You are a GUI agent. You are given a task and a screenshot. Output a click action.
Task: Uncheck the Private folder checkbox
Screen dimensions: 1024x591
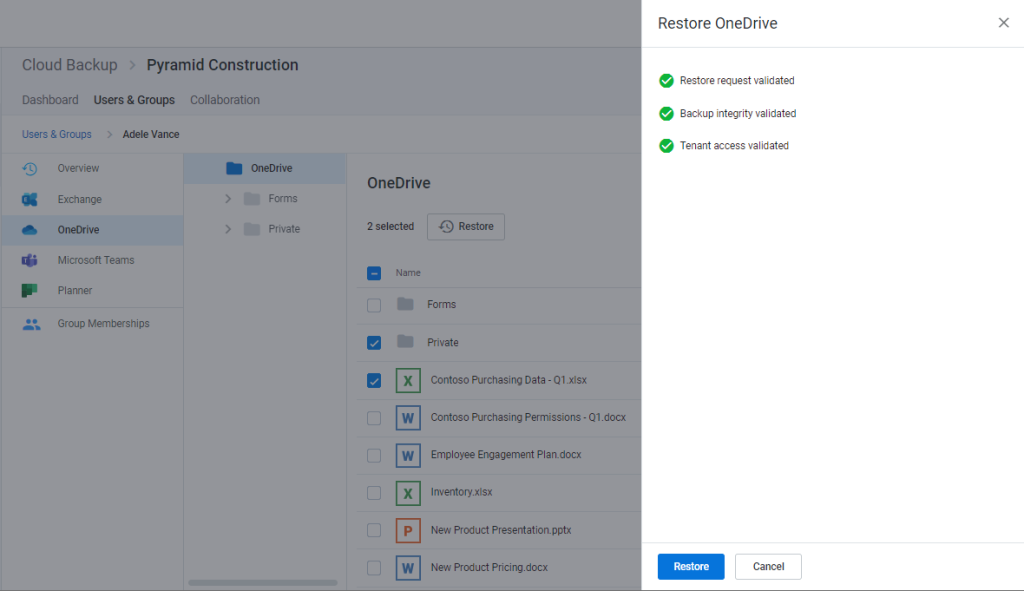coord(374,343)
